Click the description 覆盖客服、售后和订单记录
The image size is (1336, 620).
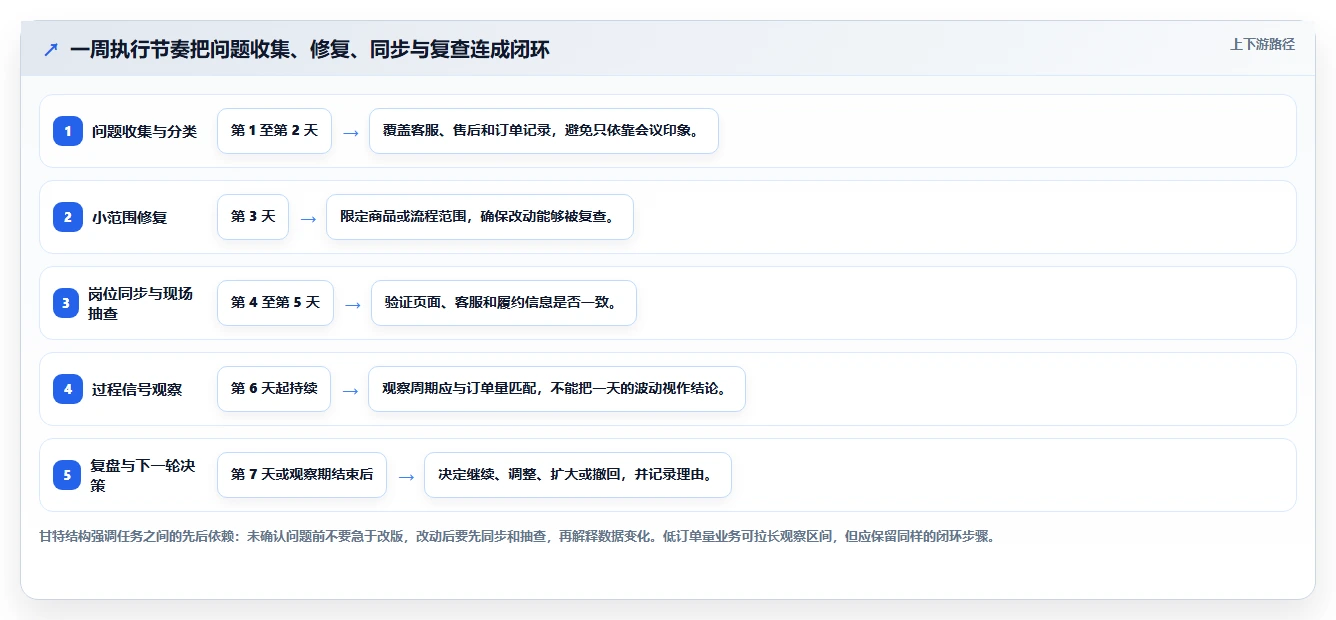click(x=544, y=131)
